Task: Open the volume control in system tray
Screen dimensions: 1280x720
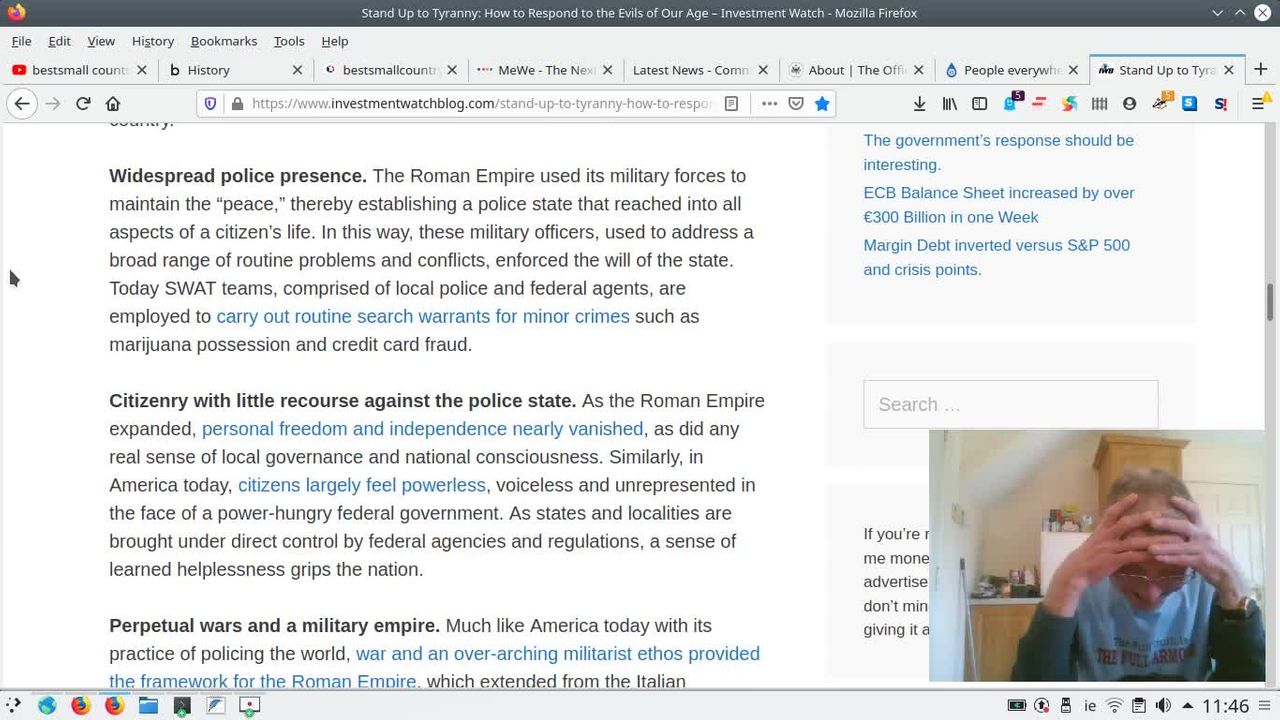Action: coord(1163,706)
